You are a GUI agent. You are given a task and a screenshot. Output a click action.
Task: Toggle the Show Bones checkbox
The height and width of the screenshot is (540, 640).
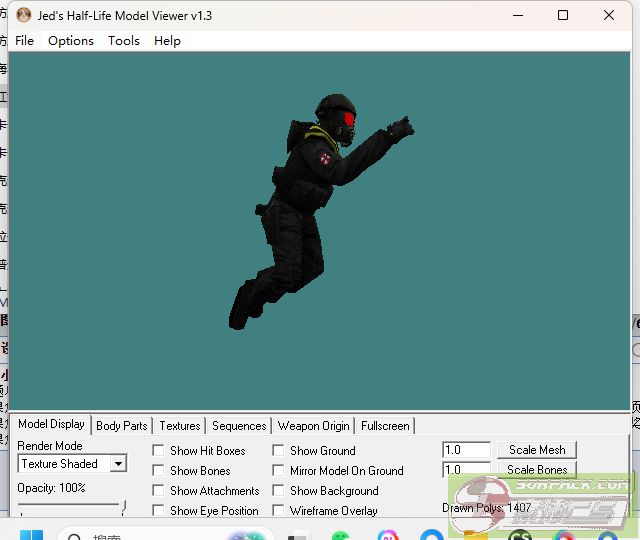coord(158,471)
